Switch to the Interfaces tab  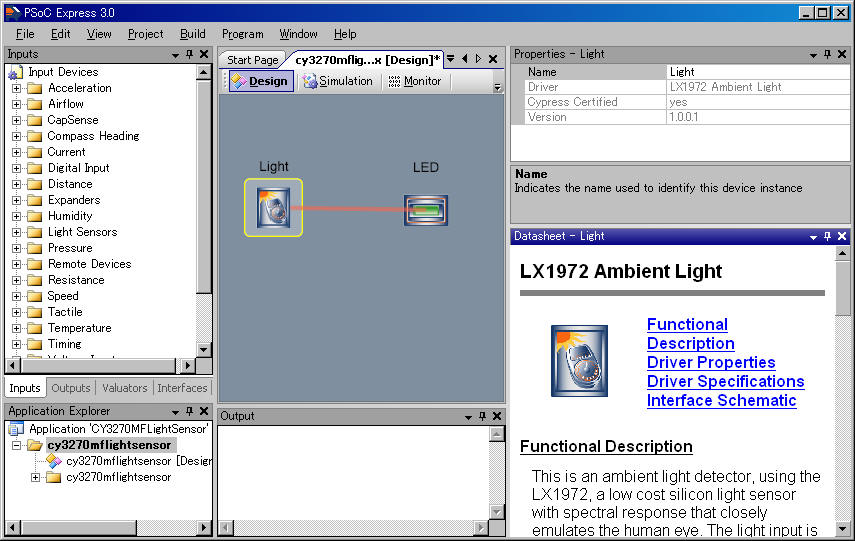[182, 388]
